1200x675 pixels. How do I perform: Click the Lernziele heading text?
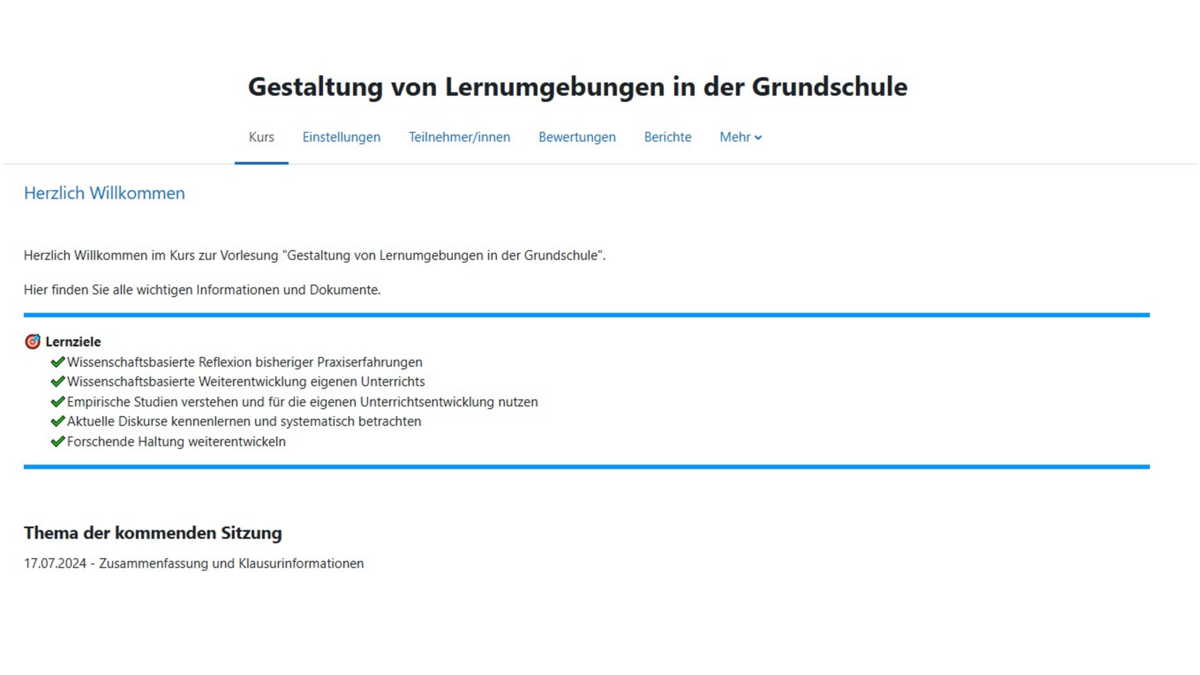pos(73,342)
